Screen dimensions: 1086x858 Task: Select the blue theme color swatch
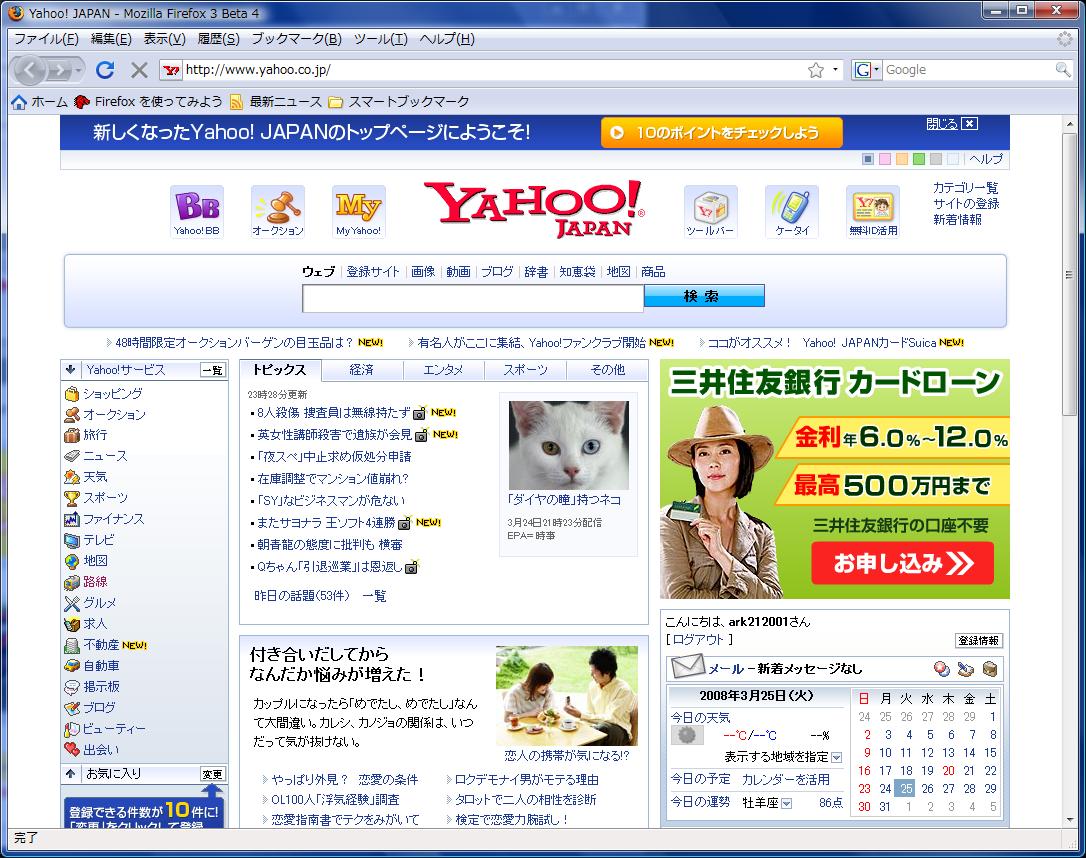click(868, 159)
